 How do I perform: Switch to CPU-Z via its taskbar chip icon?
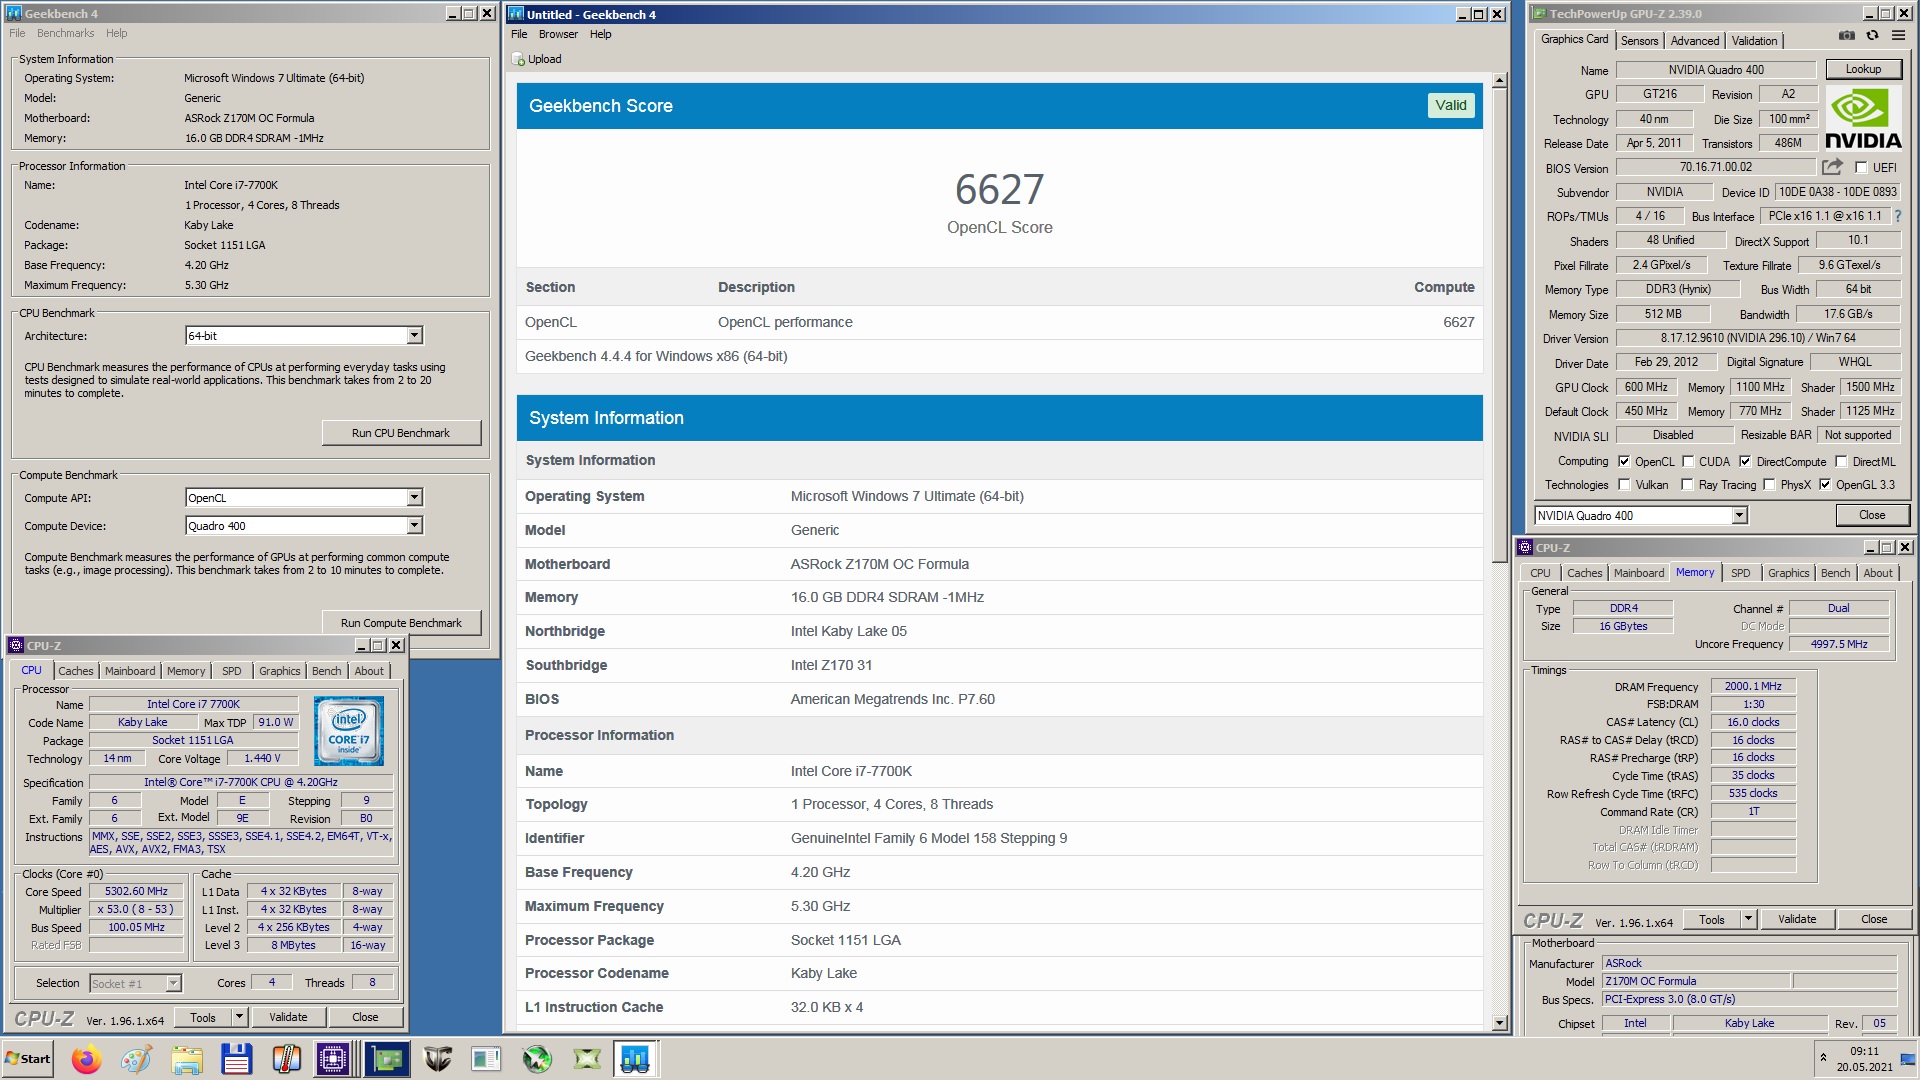(x=333, y=1059)
